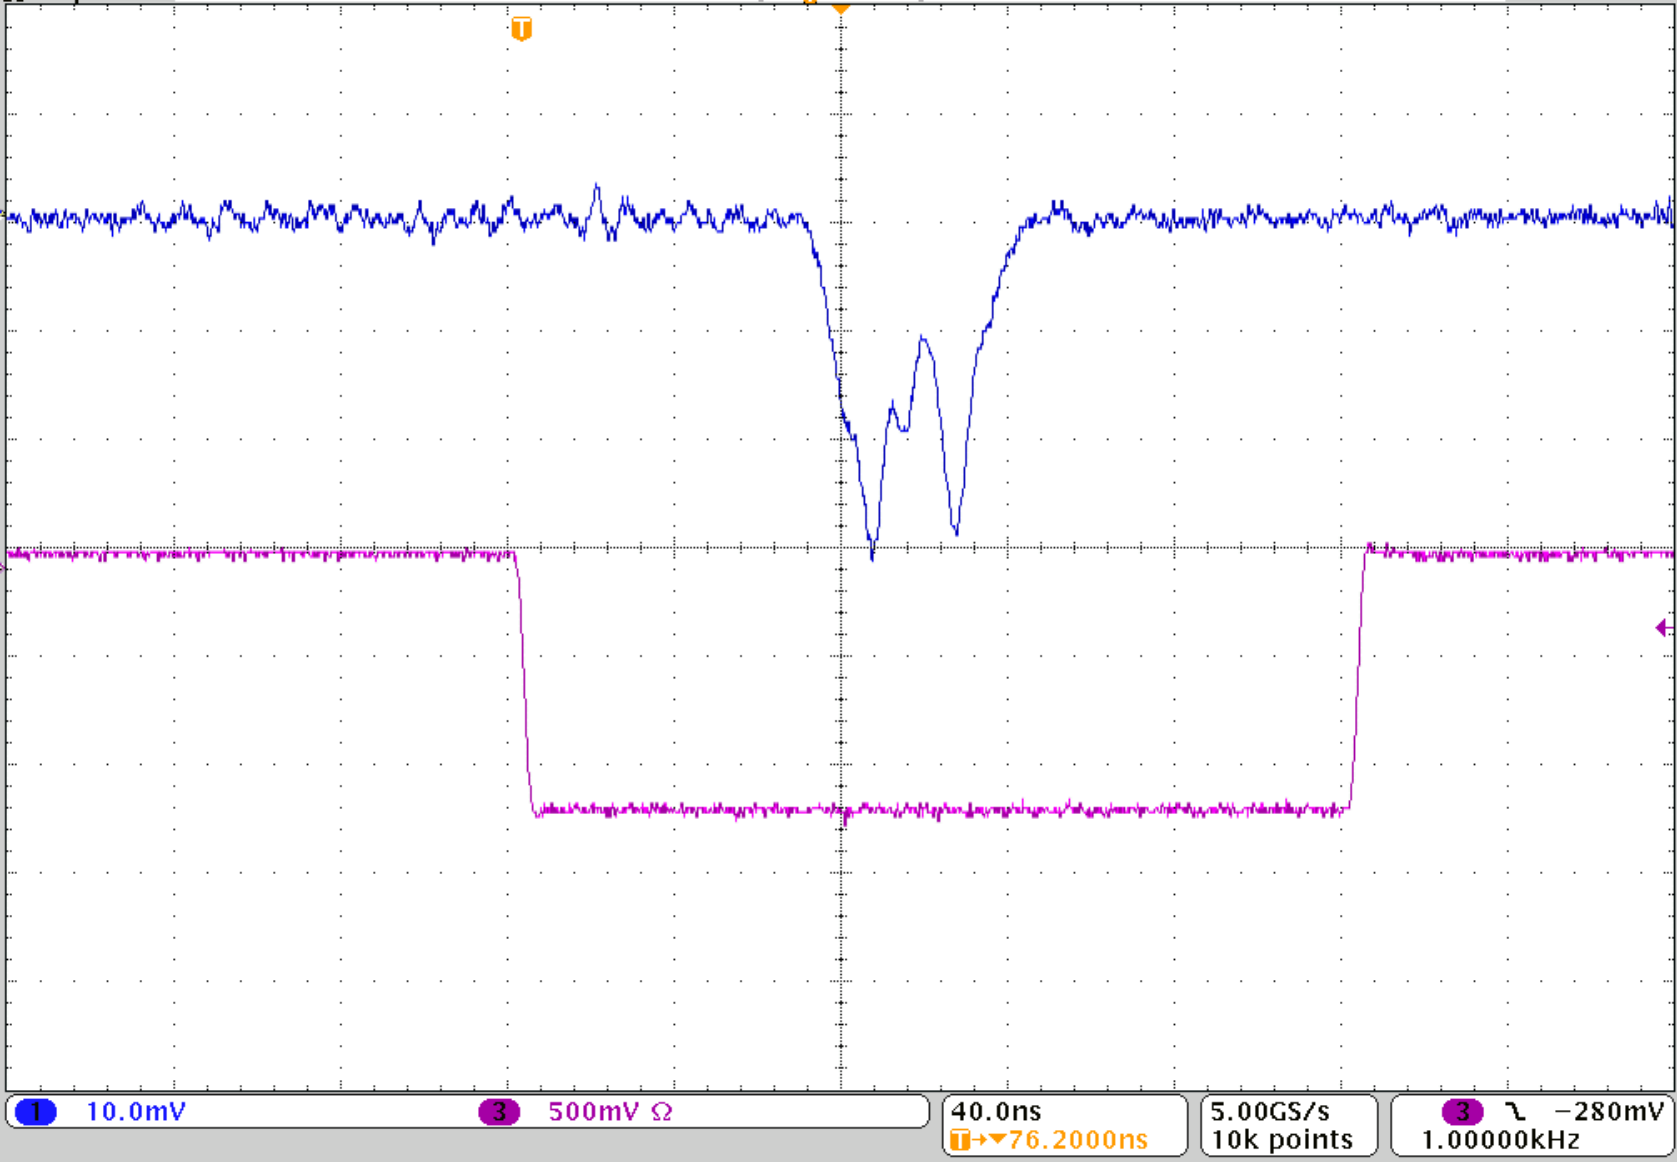Click the 10k points record length
Screen dimensions: 1677x1162
pyautogui.click(x=1282, y=1140)
